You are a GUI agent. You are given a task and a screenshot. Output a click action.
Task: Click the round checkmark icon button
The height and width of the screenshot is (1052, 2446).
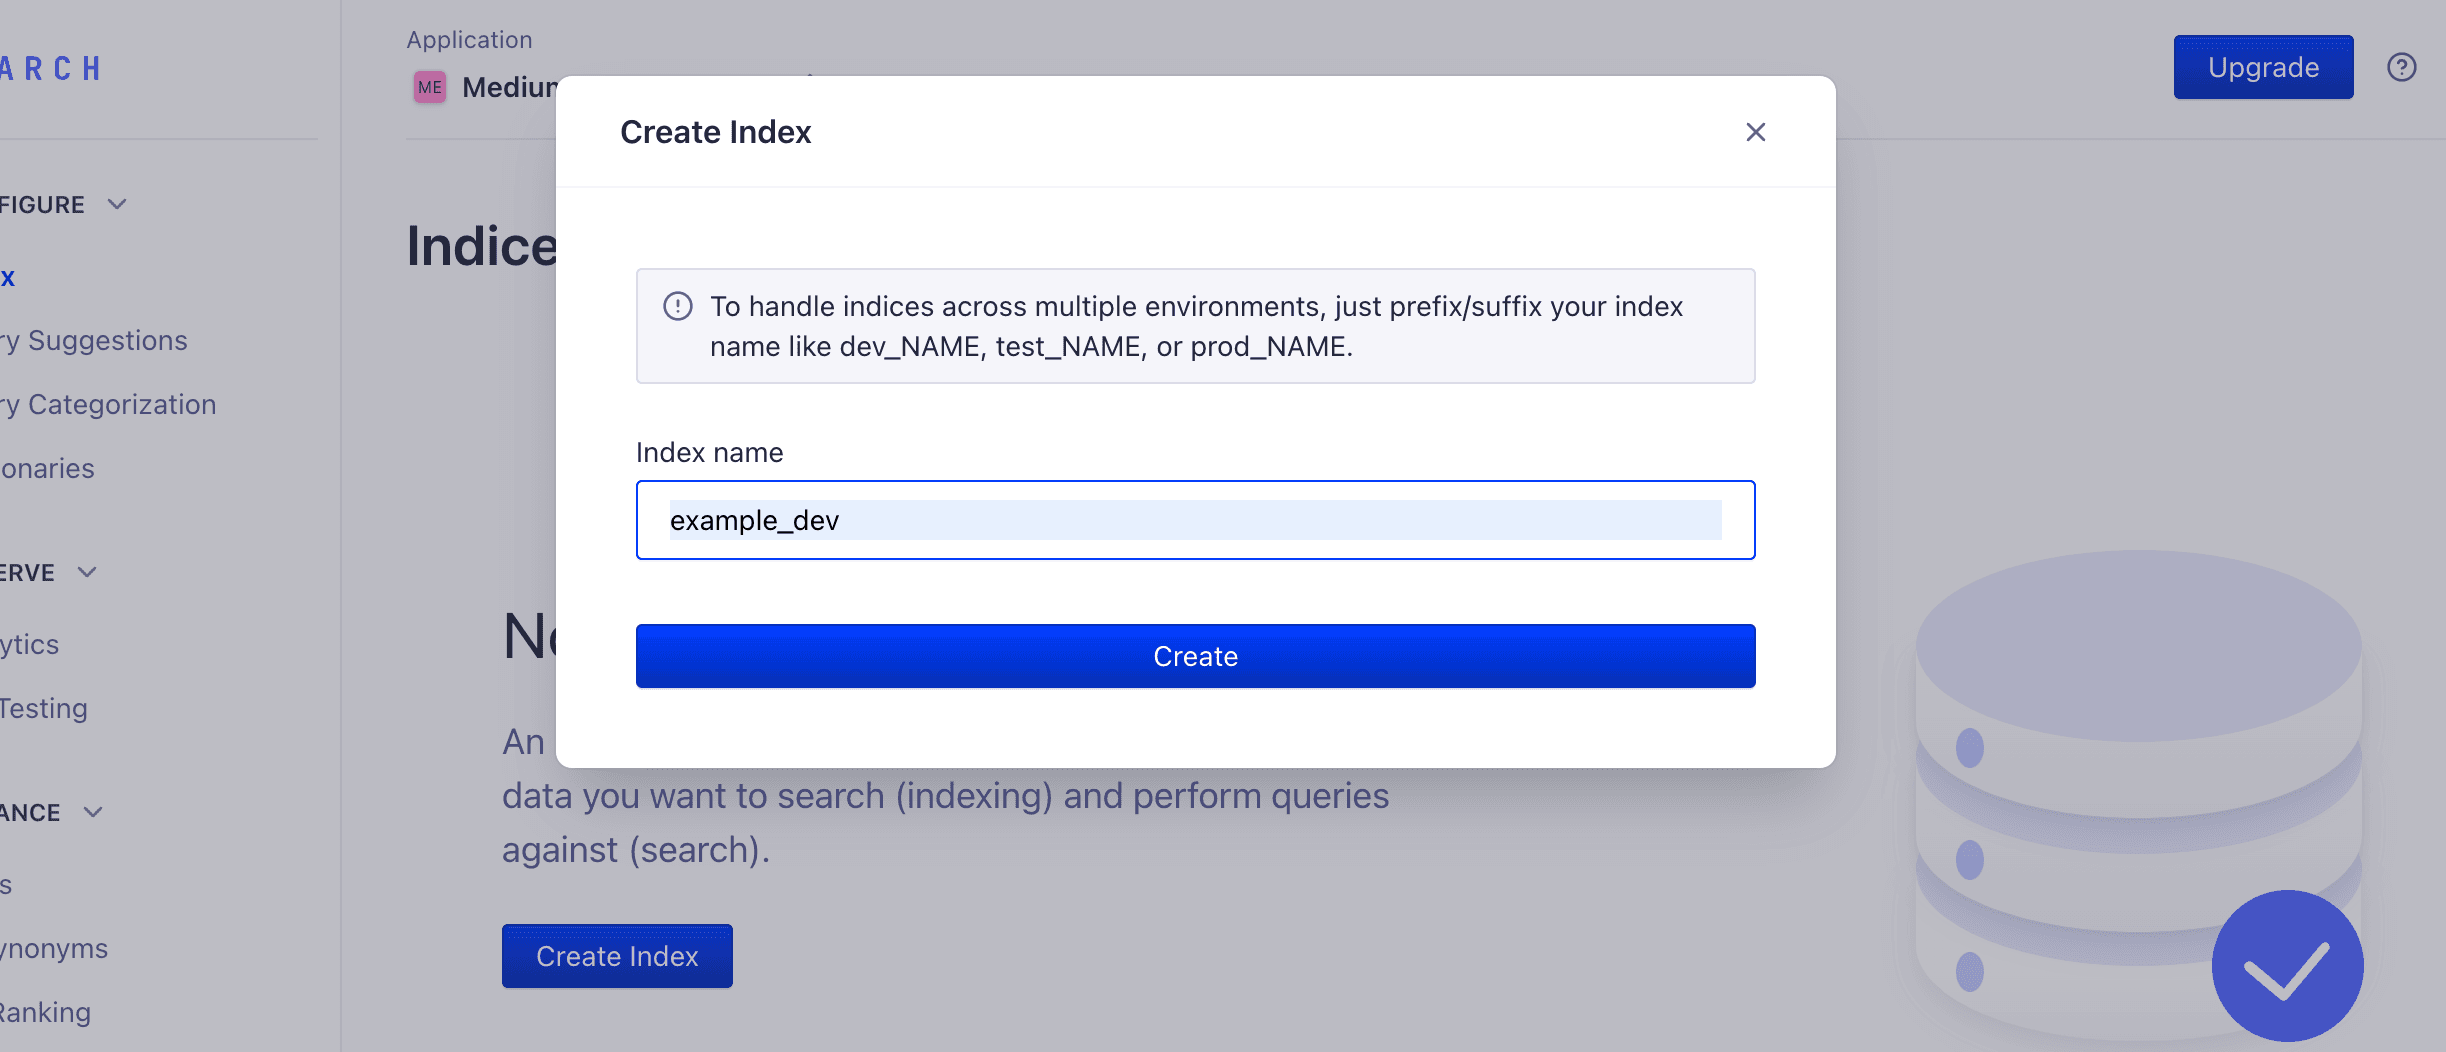tap(2287, 966)
